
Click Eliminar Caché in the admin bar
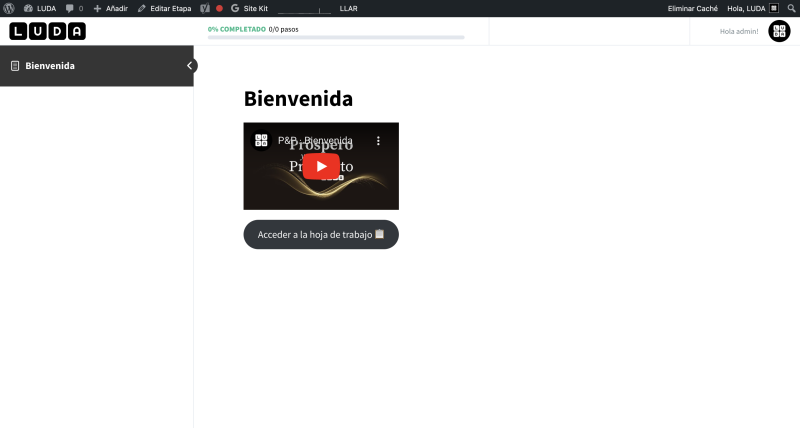coord(692,8)
